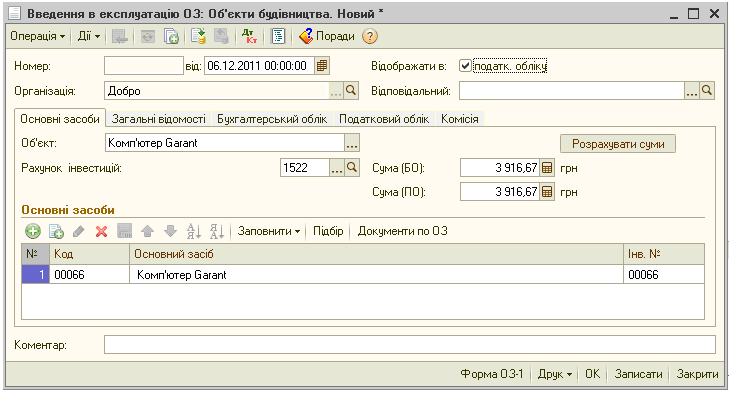Click the Записати button
Viewport: 730px width, 393px height.
pos(638,374)
